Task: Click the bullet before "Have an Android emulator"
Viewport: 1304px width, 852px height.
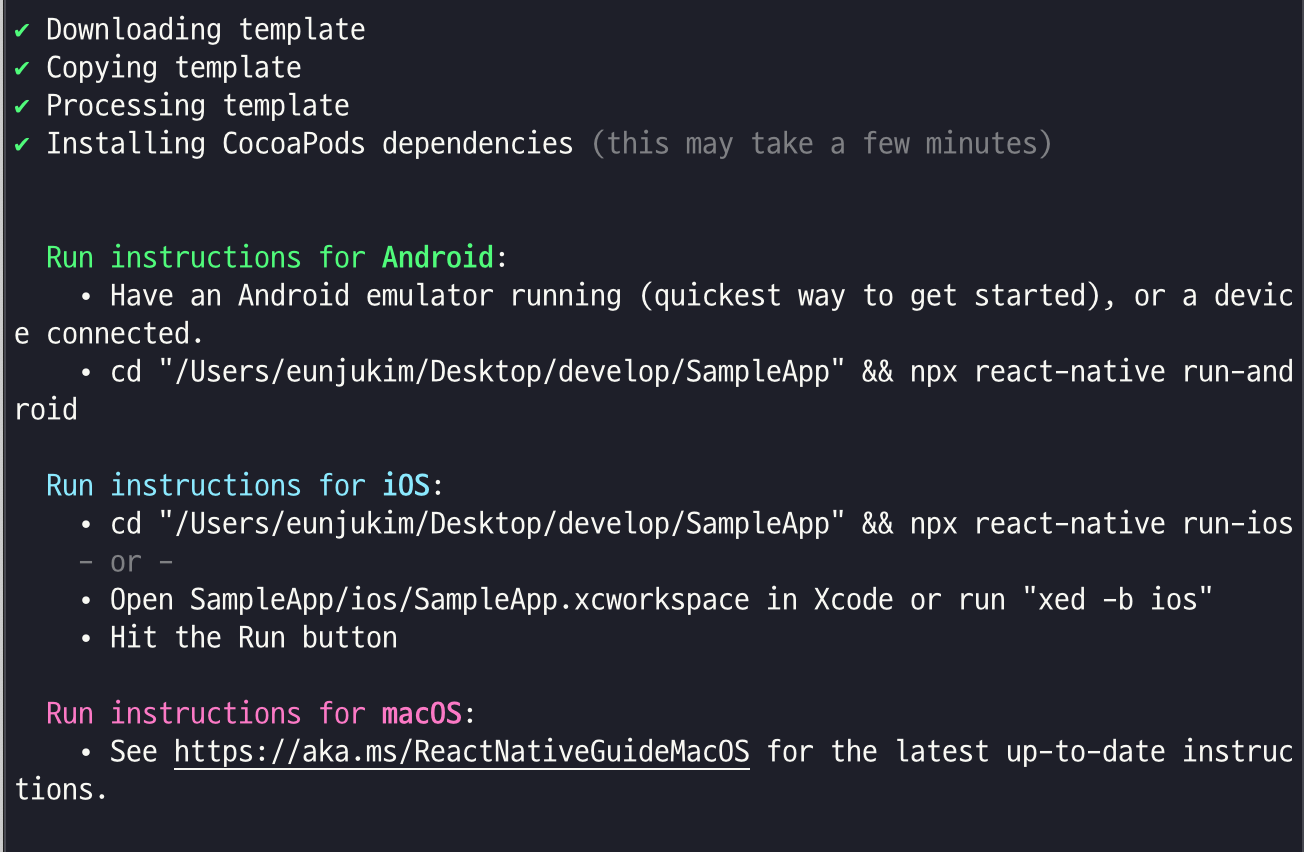Action: click(x=87, y=296)
